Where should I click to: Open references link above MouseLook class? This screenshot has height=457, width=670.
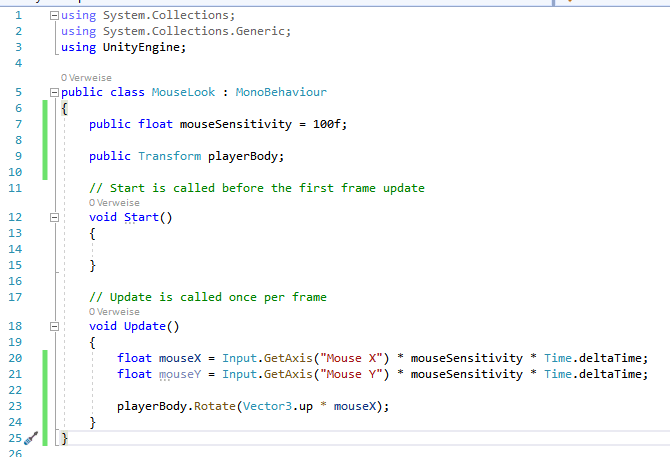pyautogui.click(x=86, y=77)
